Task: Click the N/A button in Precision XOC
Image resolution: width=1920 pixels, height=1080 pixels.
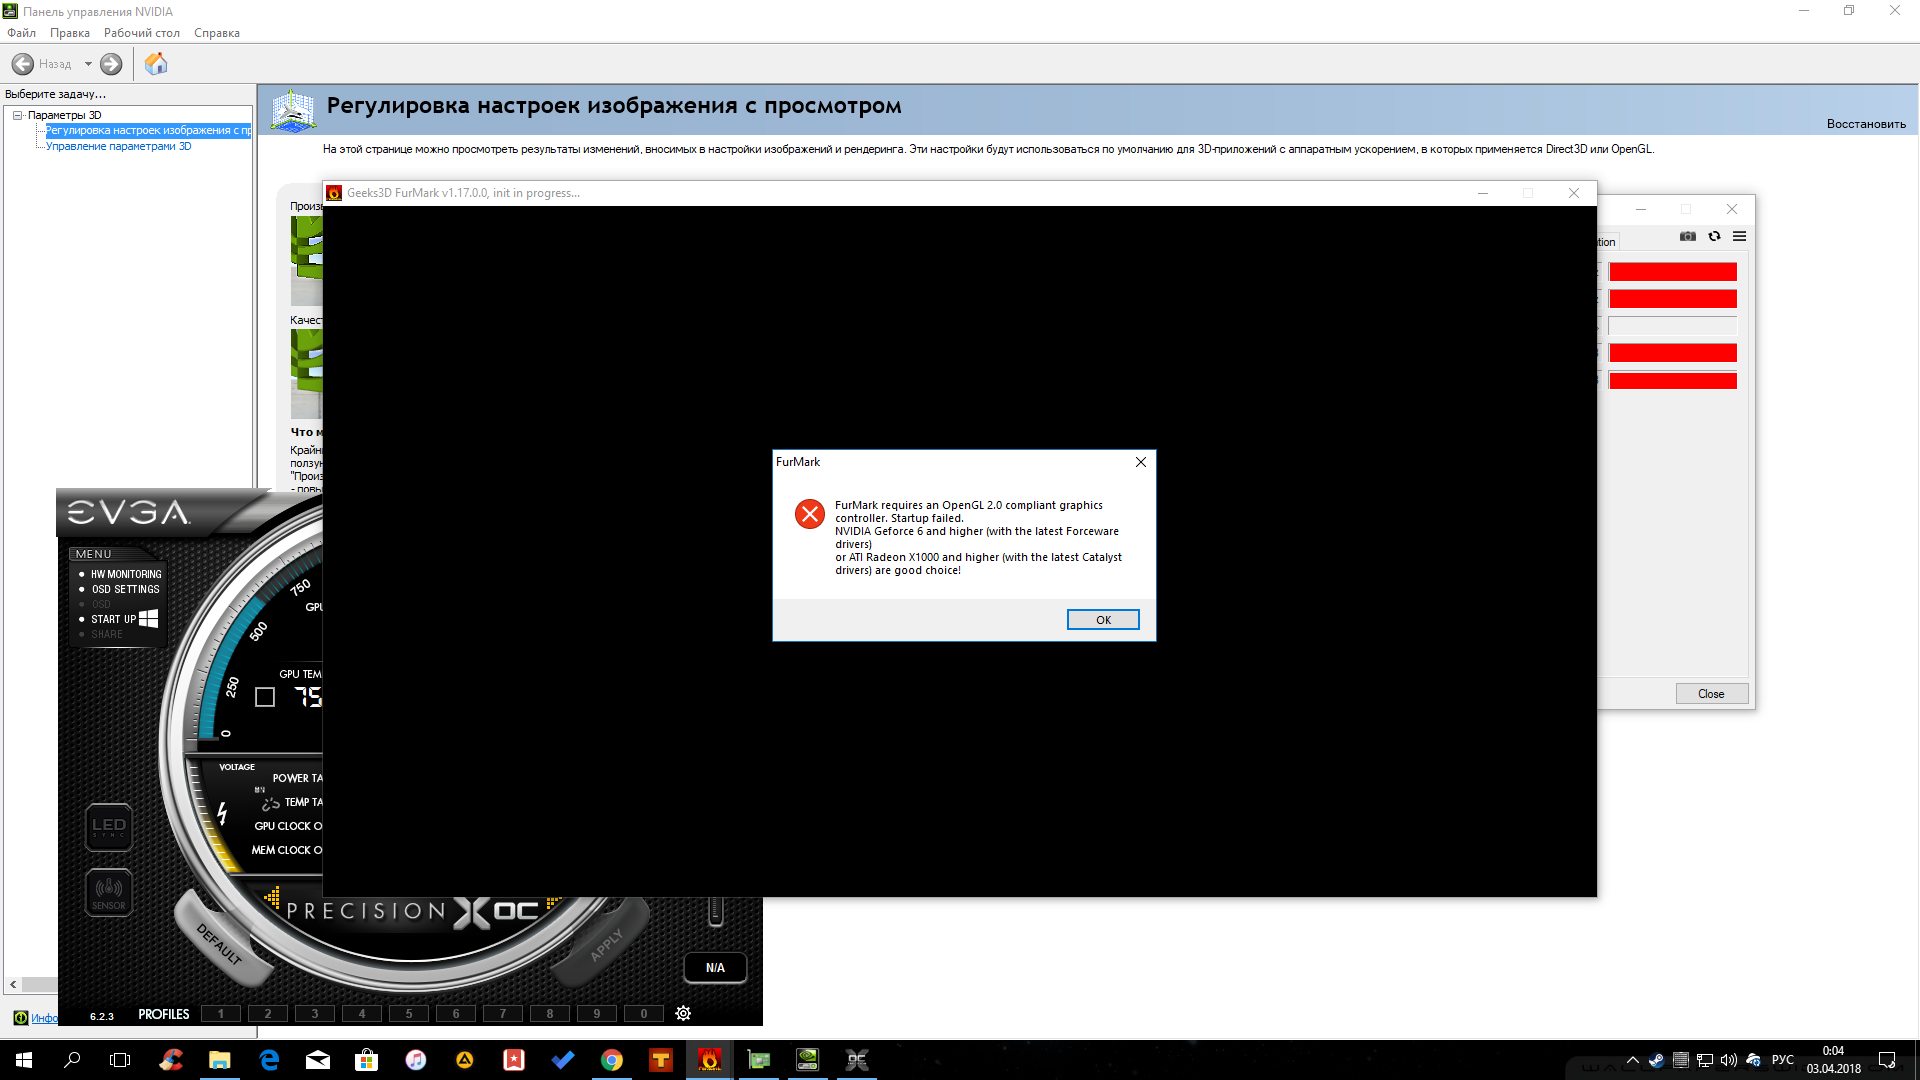Action: [x=715, y=968]
